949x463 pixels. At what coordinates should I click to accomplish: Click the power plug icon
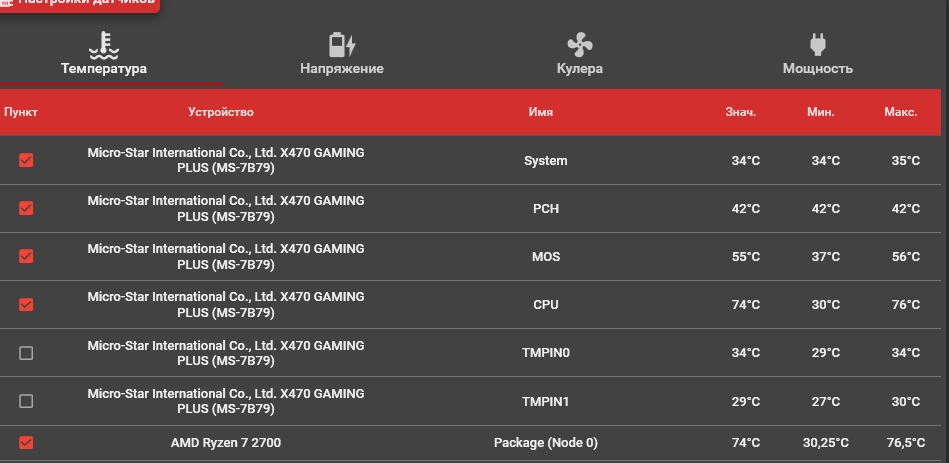click(x=818, y=44)
